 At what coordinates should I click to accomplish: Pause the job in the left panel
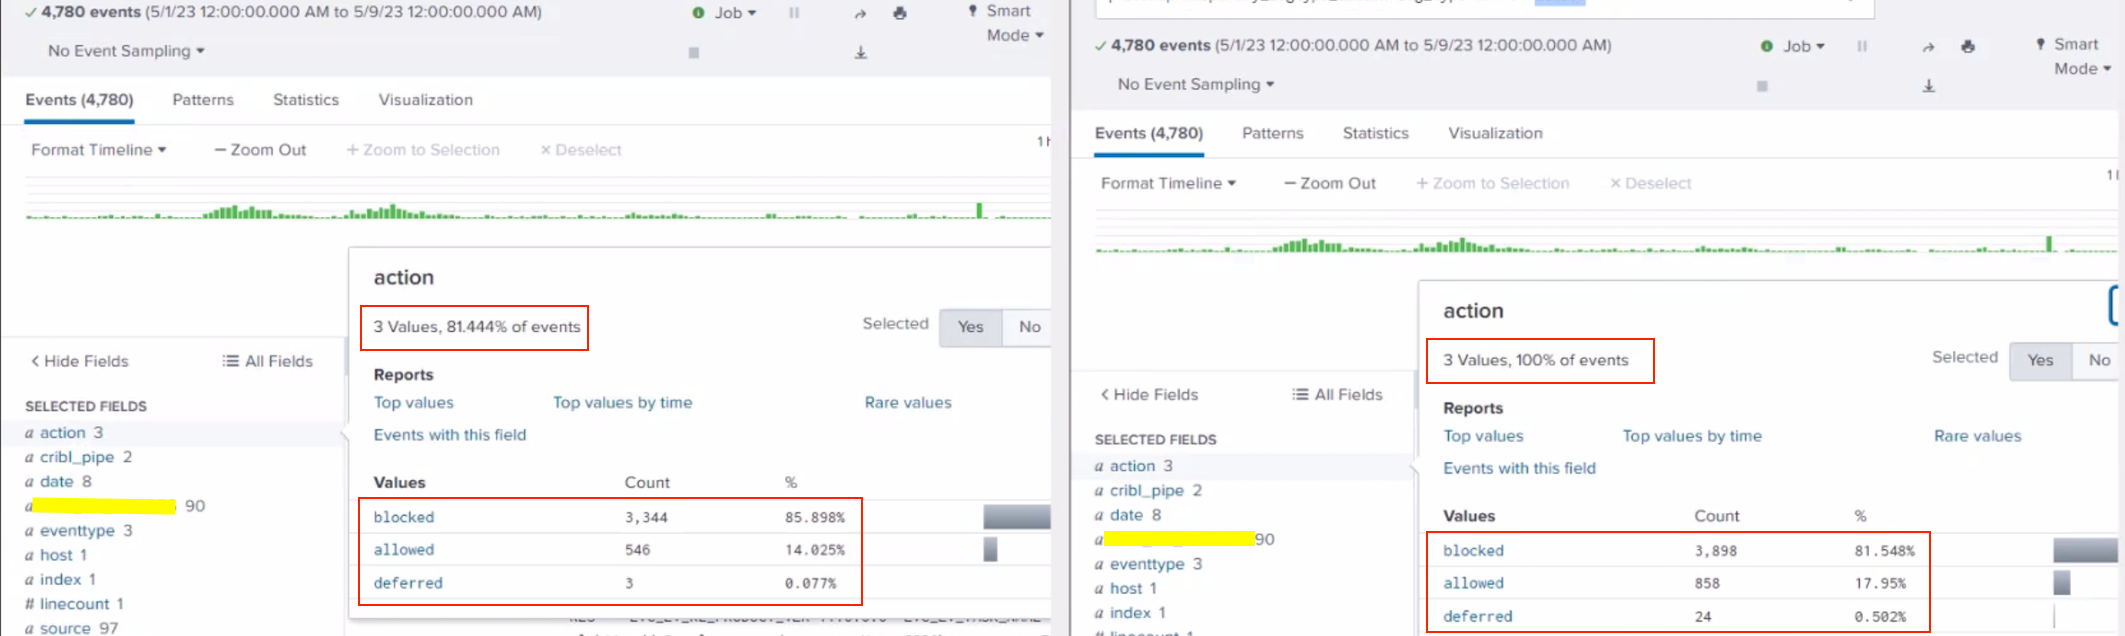(x=794, y=13)
